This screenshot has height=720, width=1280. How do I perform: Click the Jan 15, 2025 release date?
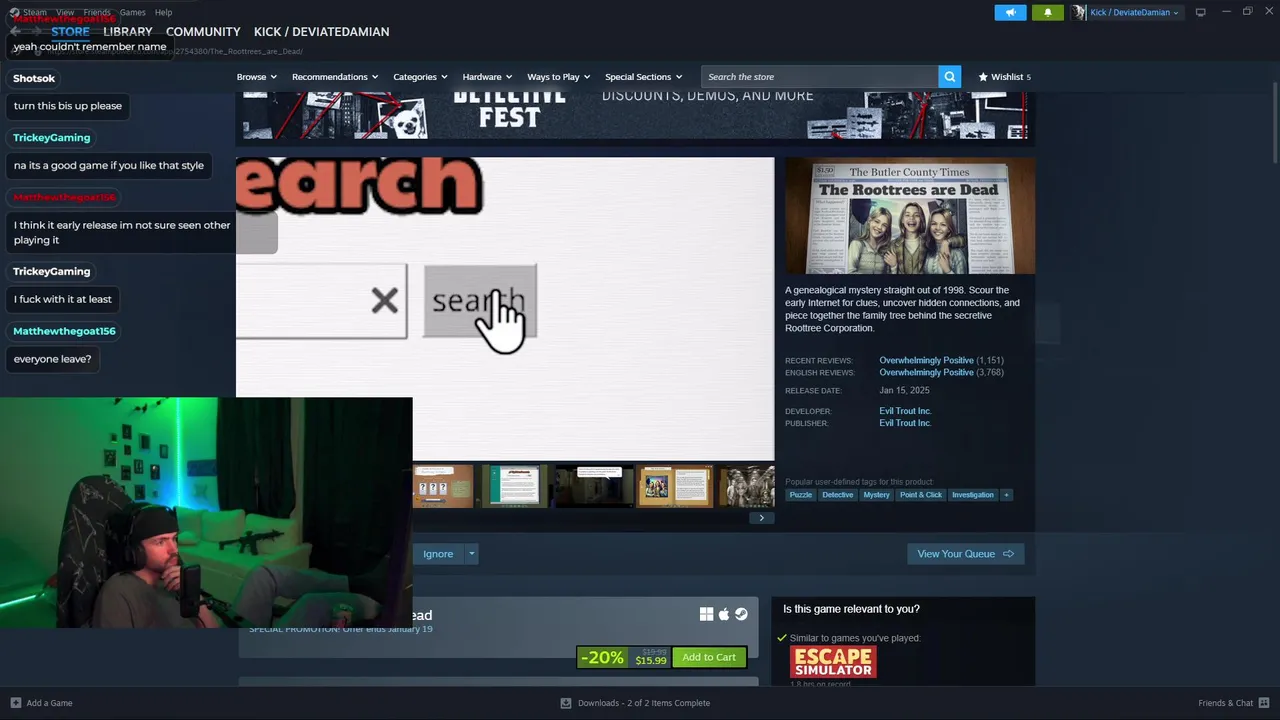point(904,391)
